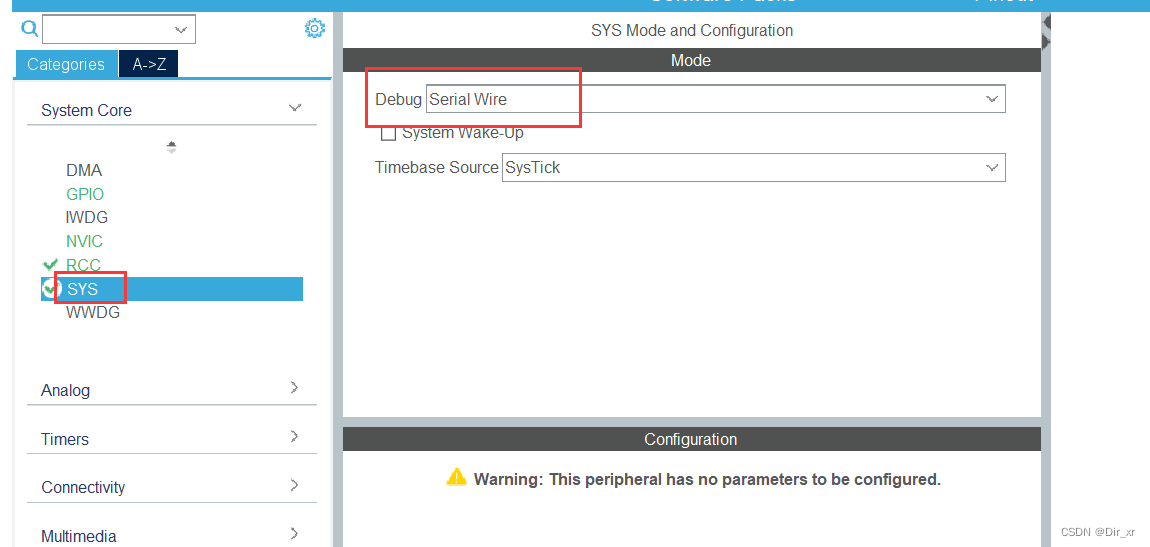This screenshot has width=1150, height=547.
Task: Select IWDG in the System Core list
Action: pos(87,218)
